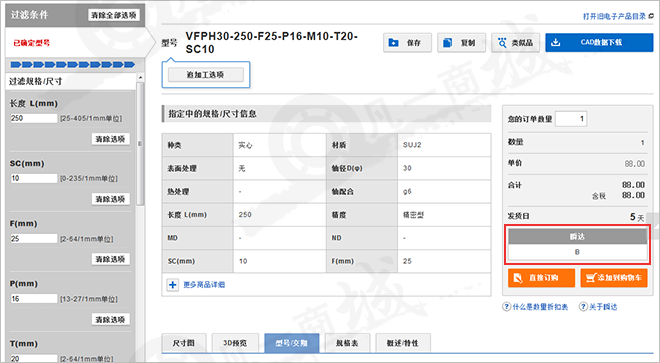This screenshot has height=363, width=660.
Task: Click the plus icon for more product details
Action: [173, 285]
